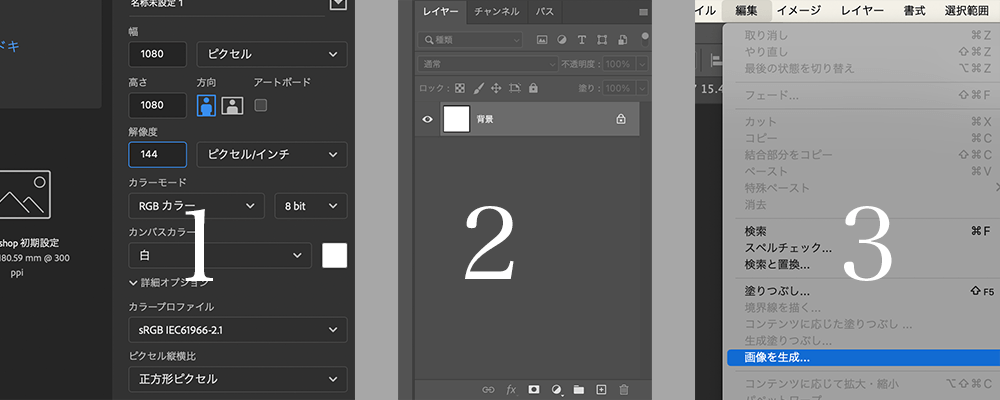Image resolution: width=1000 pixels, height=400 pixels.
Task: Click the adjustment layer half-circle icon
Action: [x=557, y=389]
